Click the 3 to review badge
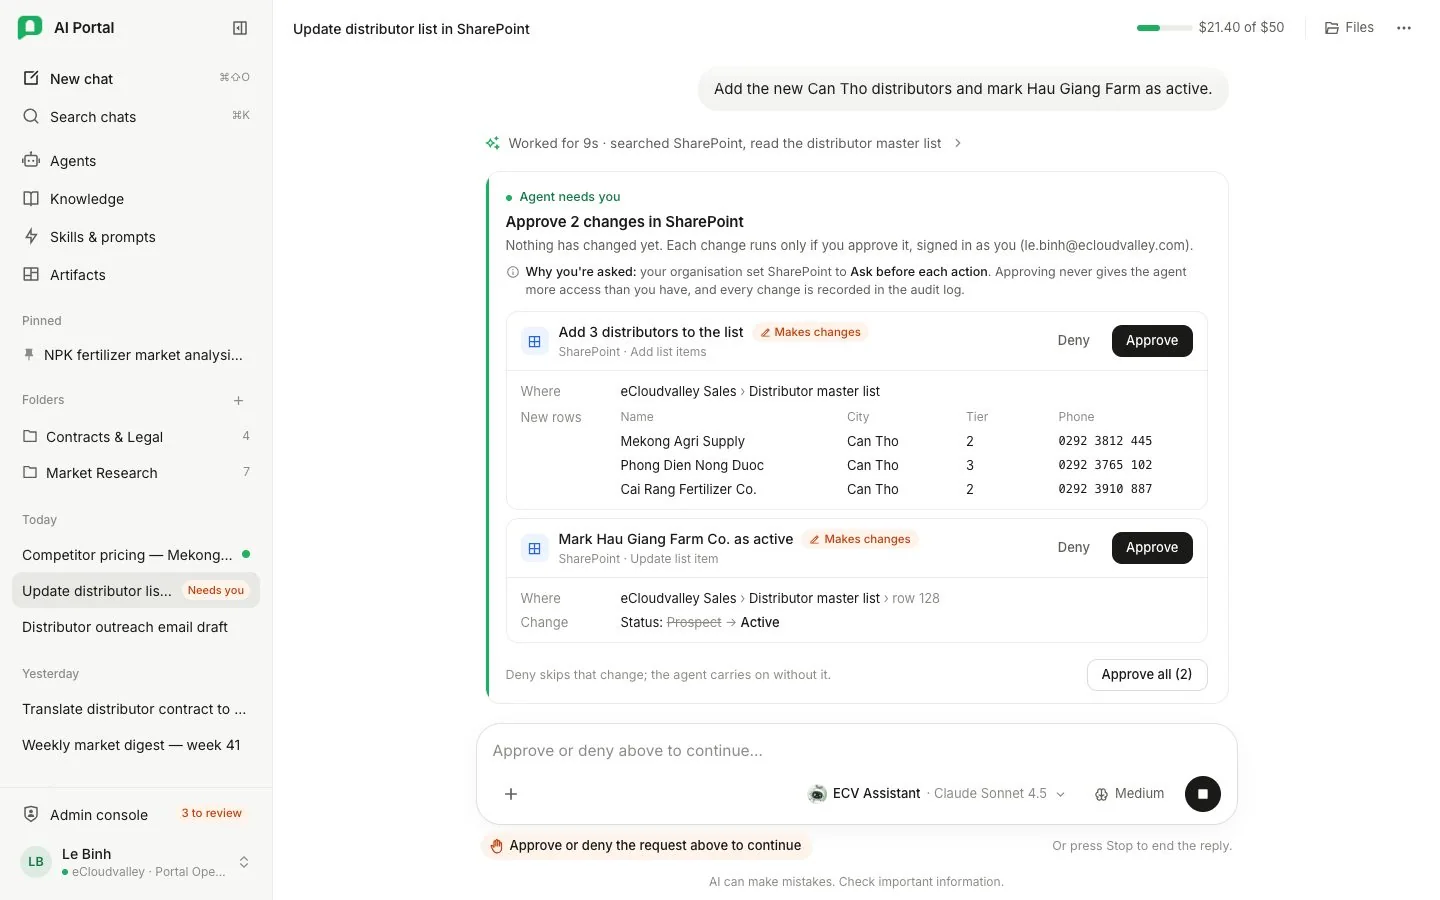The width and height of the screenshot is (1440, 900). (x=211, y=813)
